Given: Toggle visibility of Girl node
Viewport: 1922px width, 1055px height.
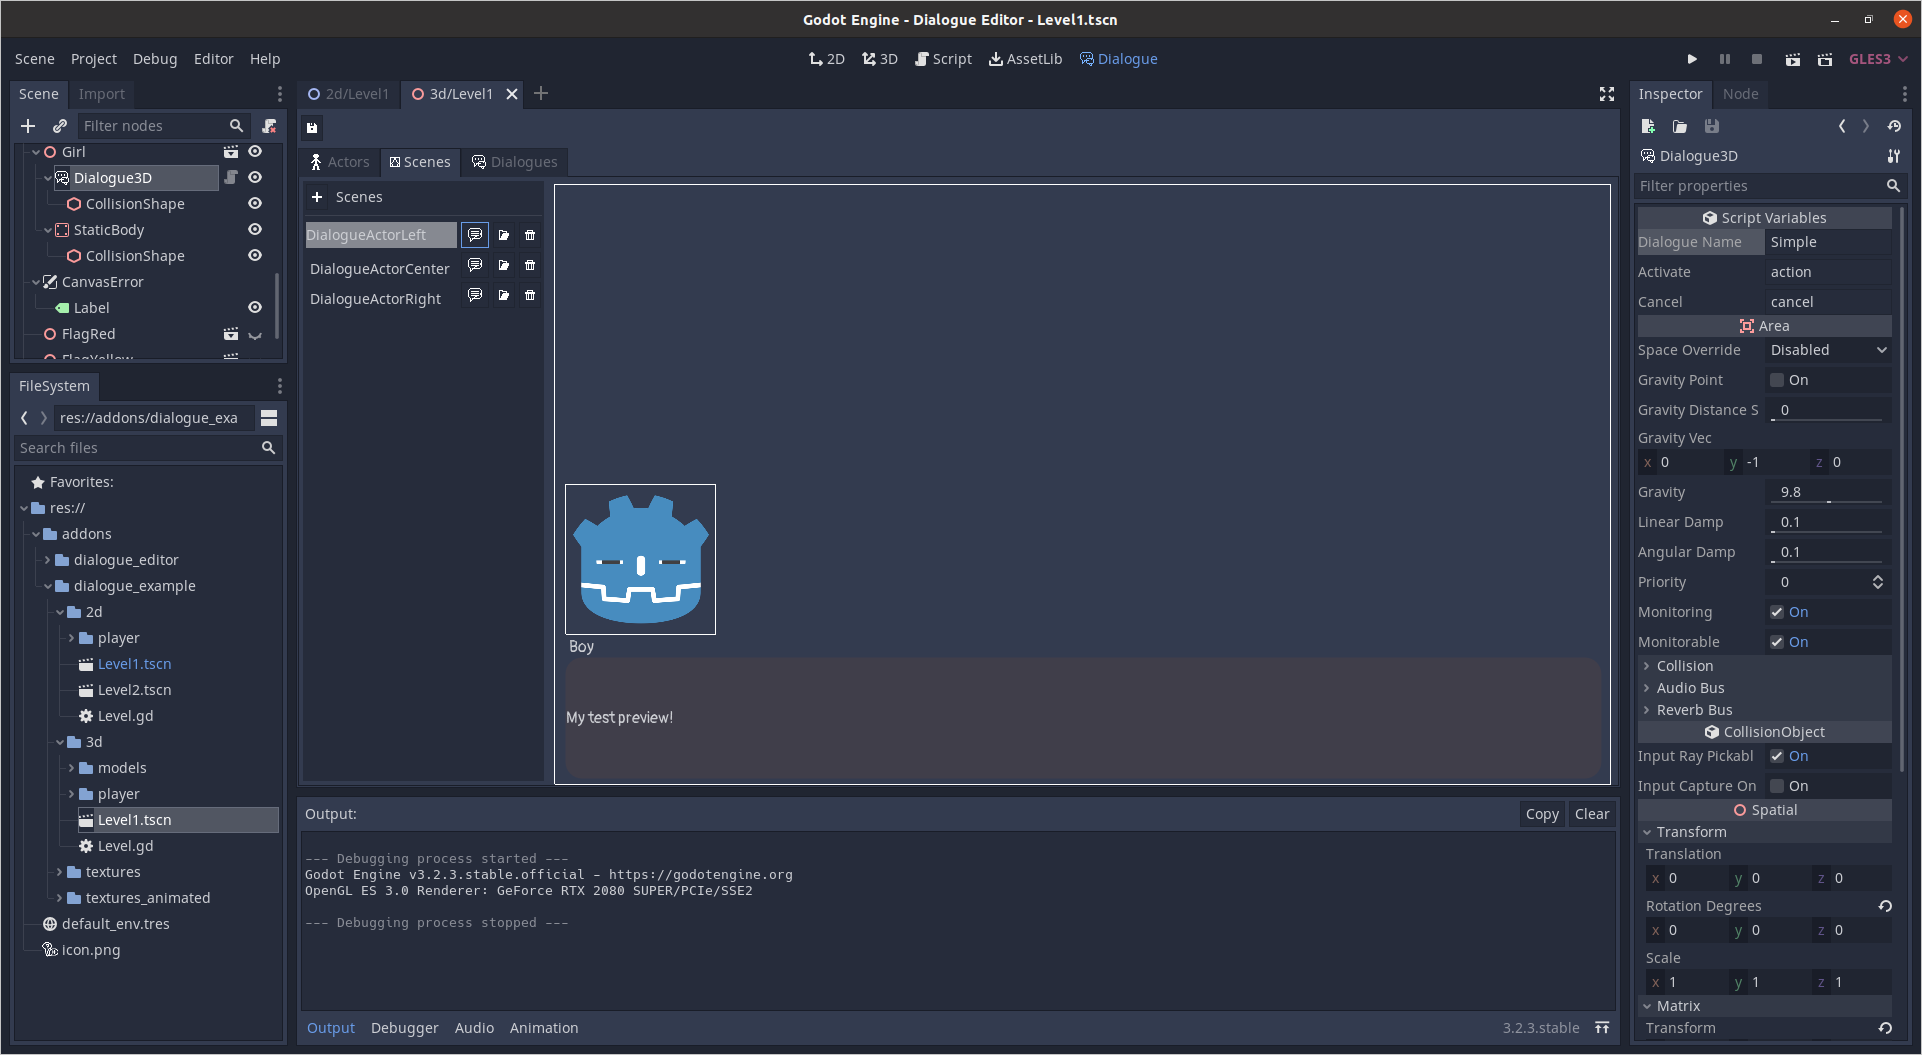Looking at the screenshot, I should (x=255, y=151).
